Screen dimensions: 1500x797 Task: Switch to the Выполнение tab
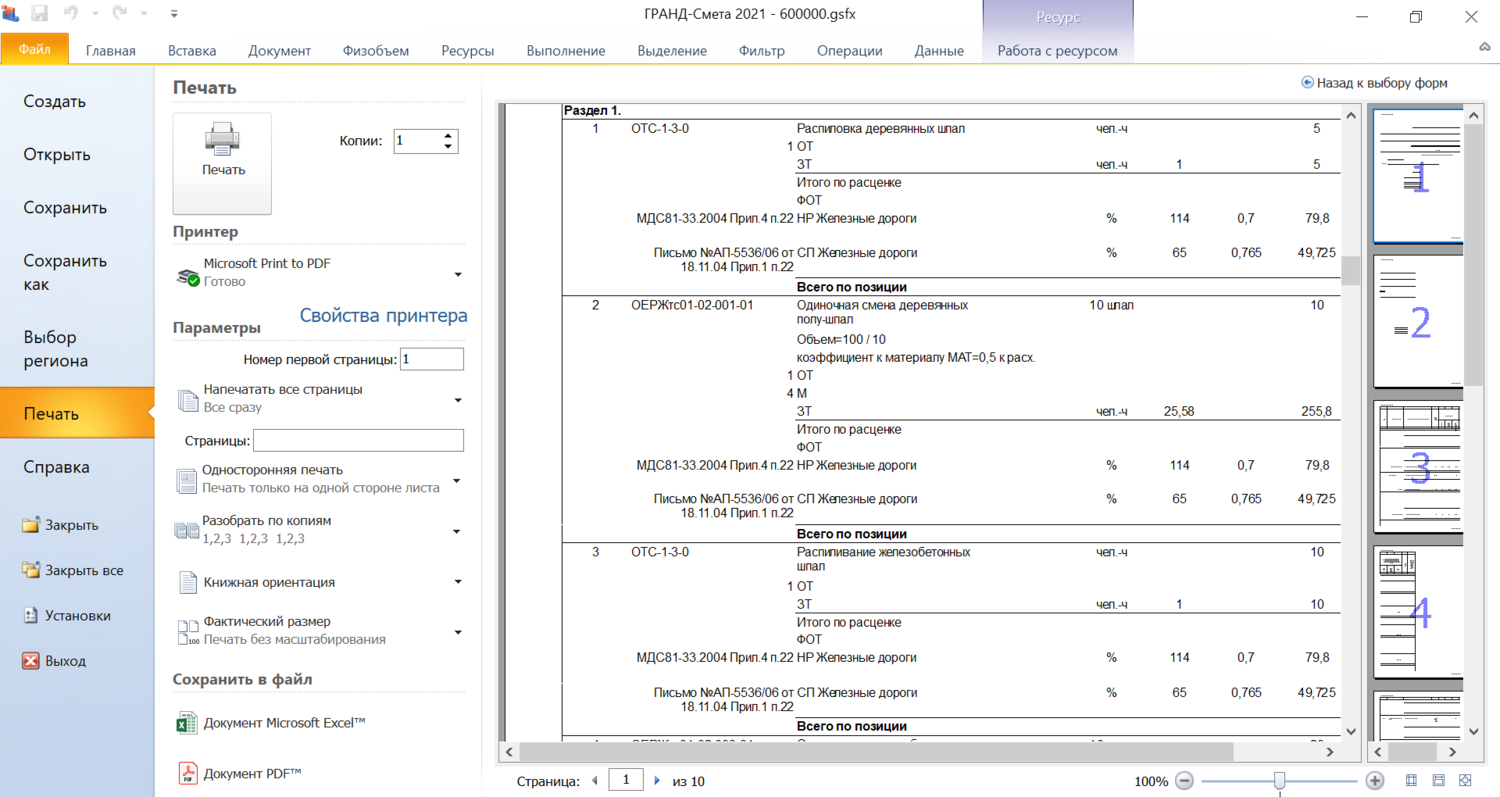568,51
